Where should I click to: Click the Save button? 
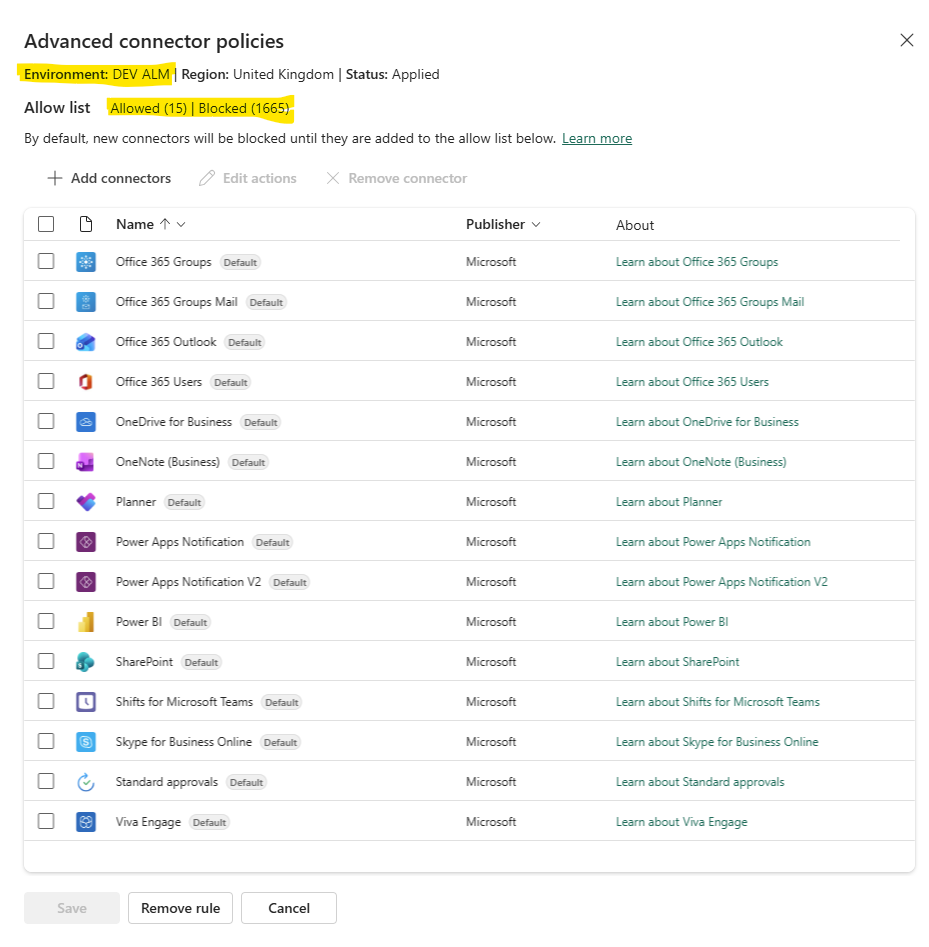(72, 908)
